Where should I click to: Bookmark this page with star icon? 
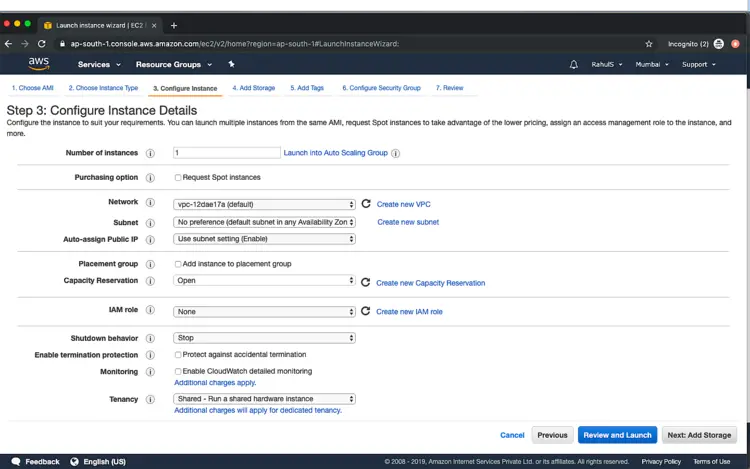649,44
